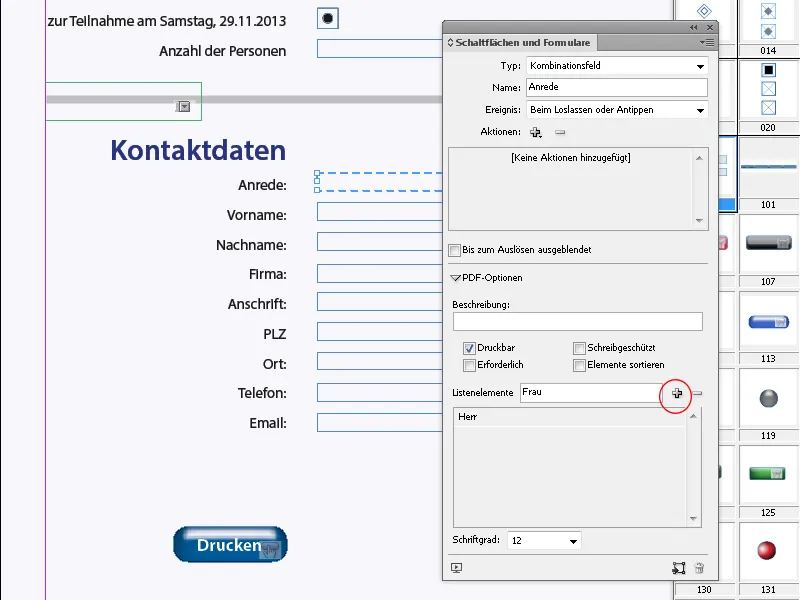
Task: Click the Kontaktdaten heading
Action: point(198,151)
